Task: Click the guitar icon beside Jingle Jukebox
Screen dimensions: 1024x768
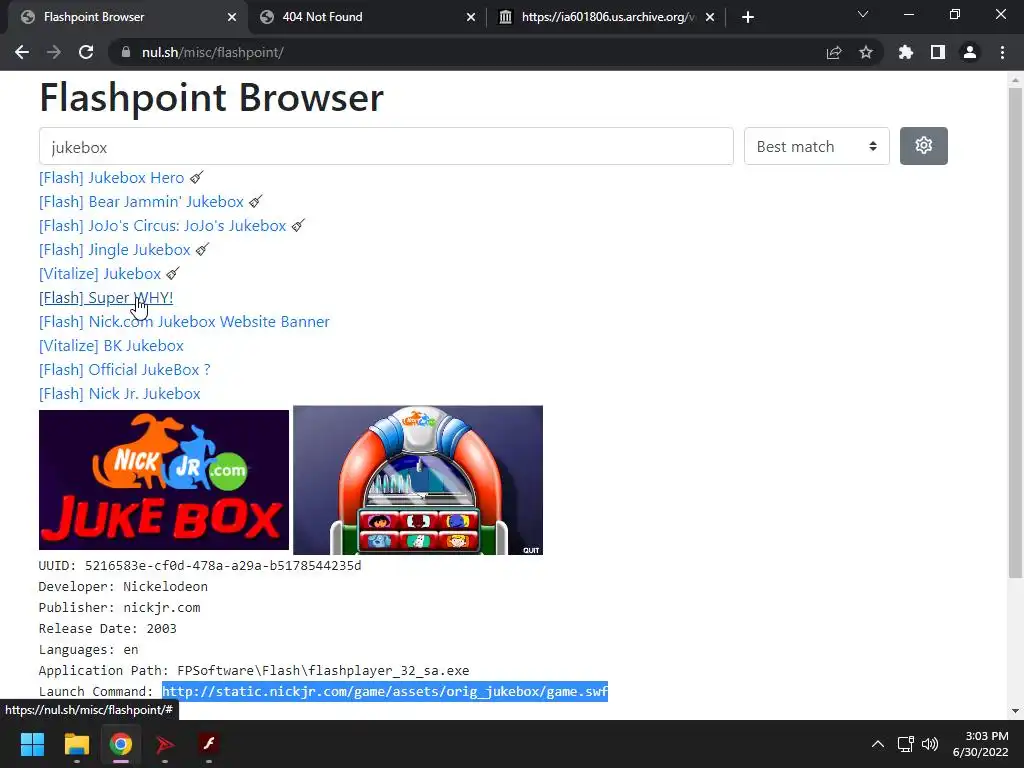Action: pos(202,249)
